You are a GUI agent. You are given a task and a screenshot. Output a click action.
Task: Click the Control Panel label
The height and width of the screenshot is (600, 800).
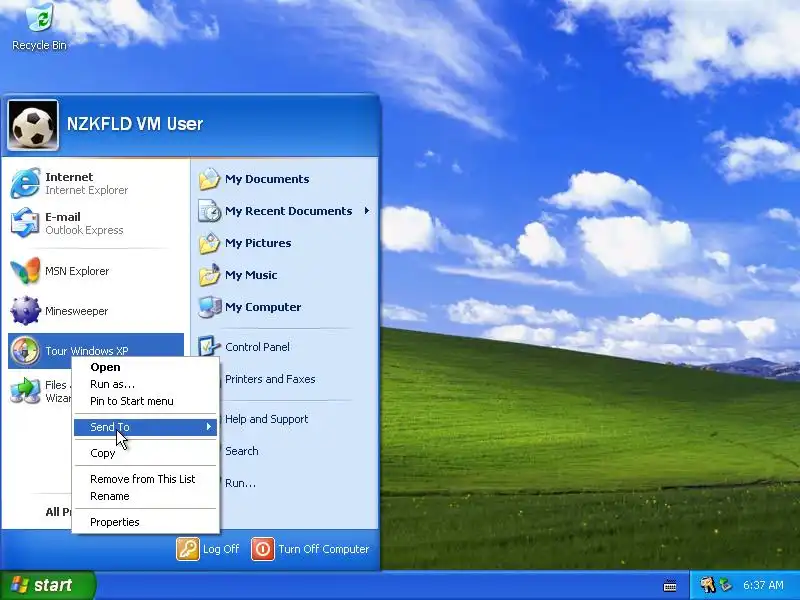[x=257, y=347]
